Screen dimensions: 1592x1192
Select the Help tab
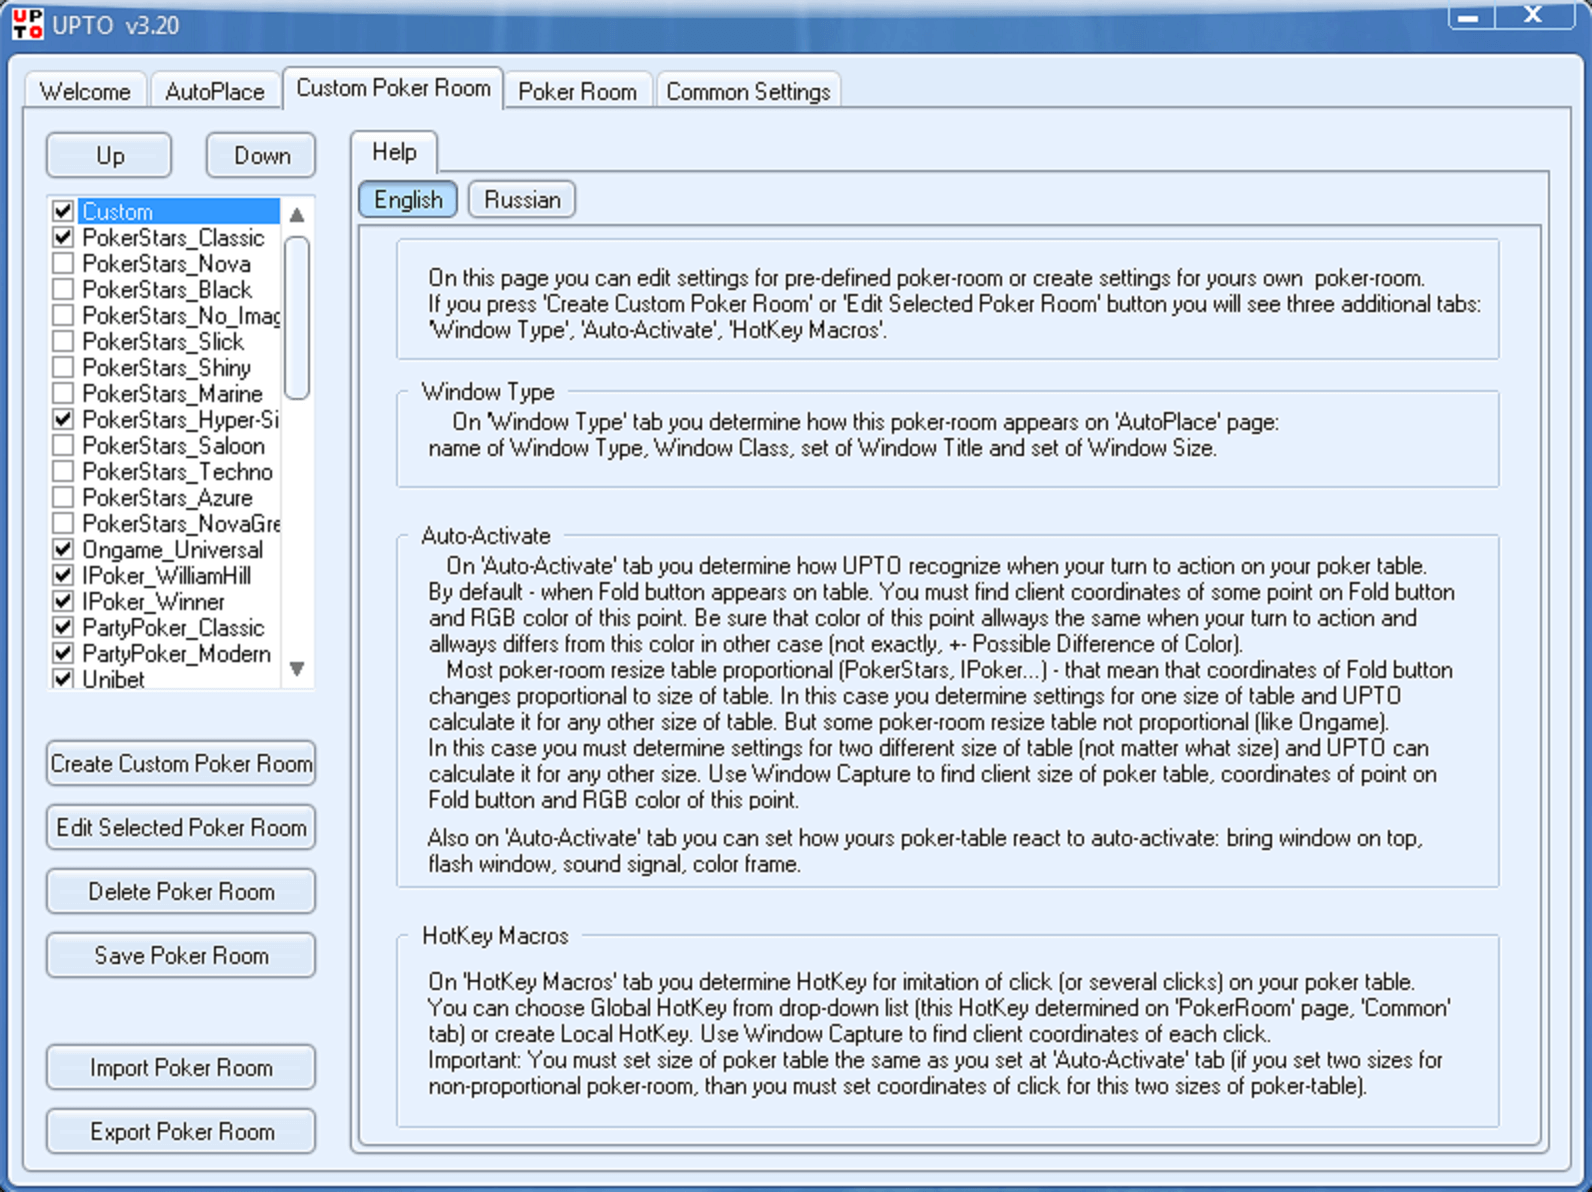[x=394, y=152]
